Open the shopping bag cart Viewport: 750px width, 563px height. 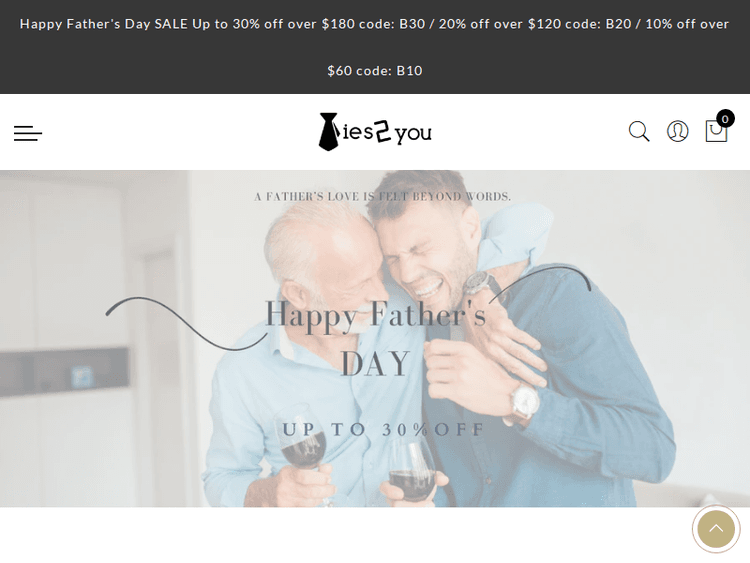click(x=716, y=131)
